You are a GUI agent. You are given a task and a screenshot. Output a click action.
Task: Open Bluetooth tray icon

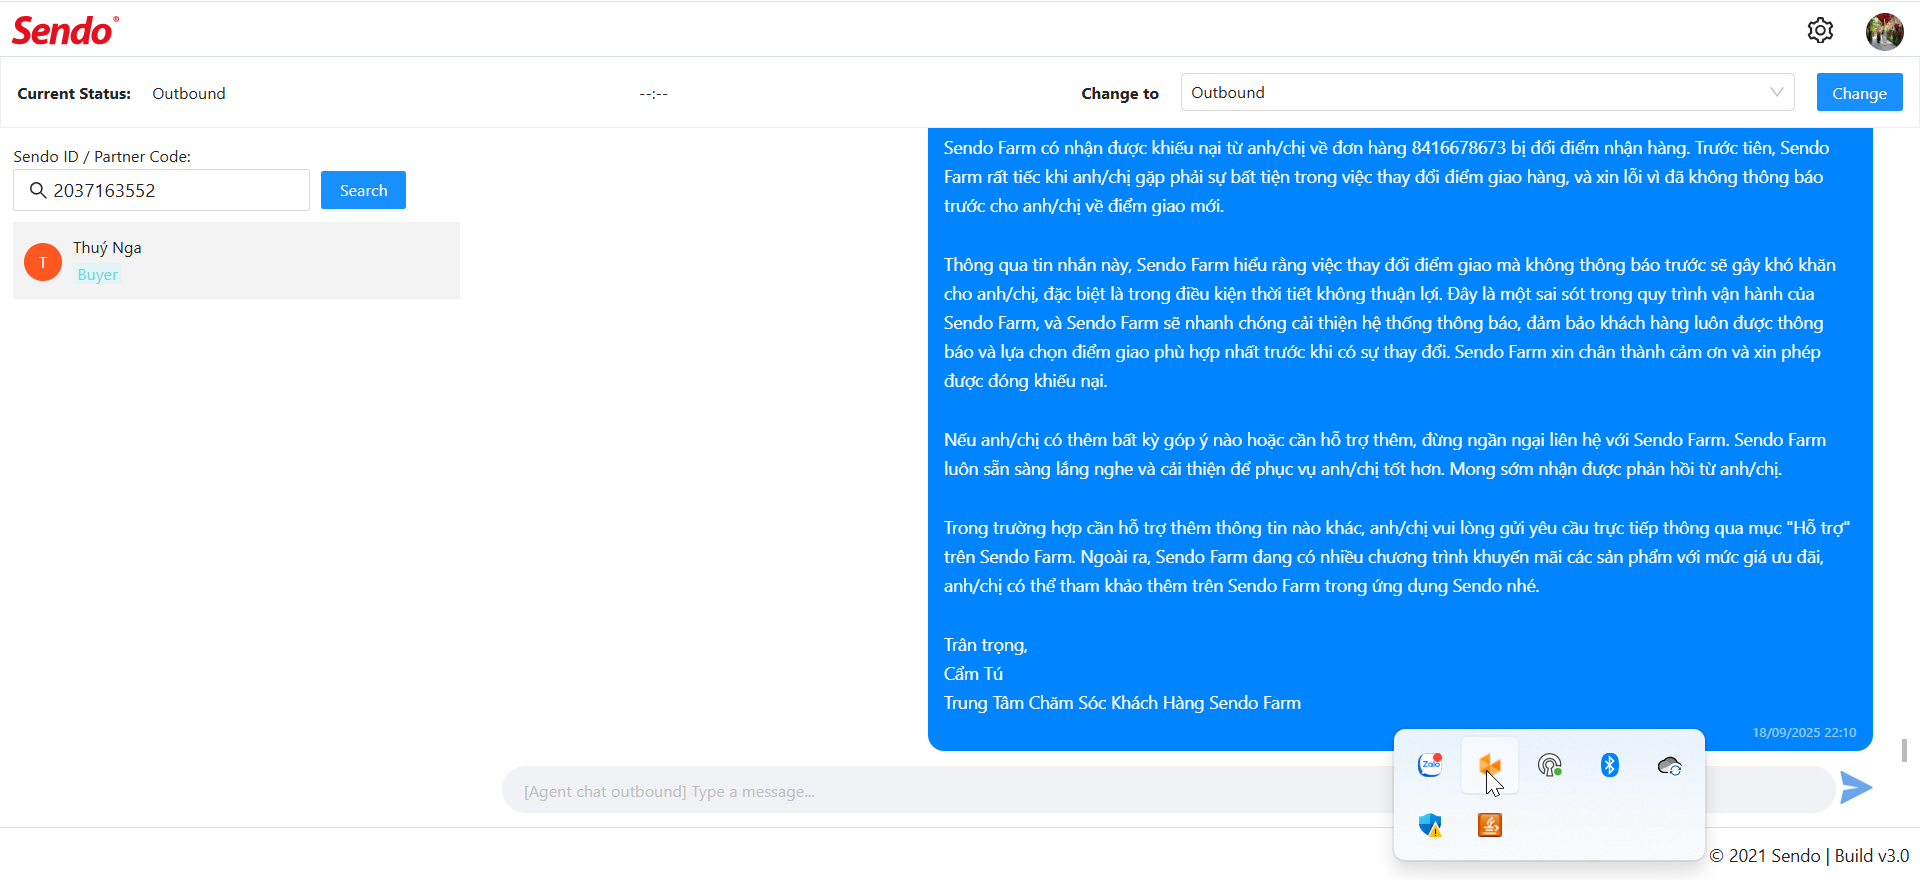point(1610,765)
